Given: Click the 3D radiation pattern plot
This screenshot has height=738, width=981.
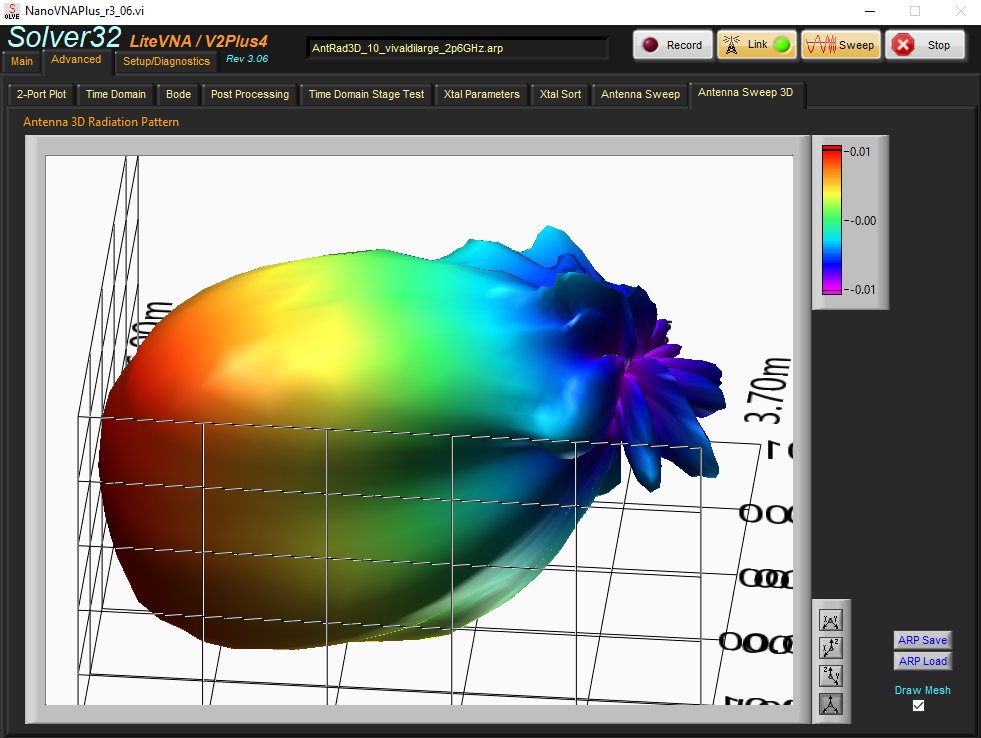Looking at the screenshot, I should (419, 430).
